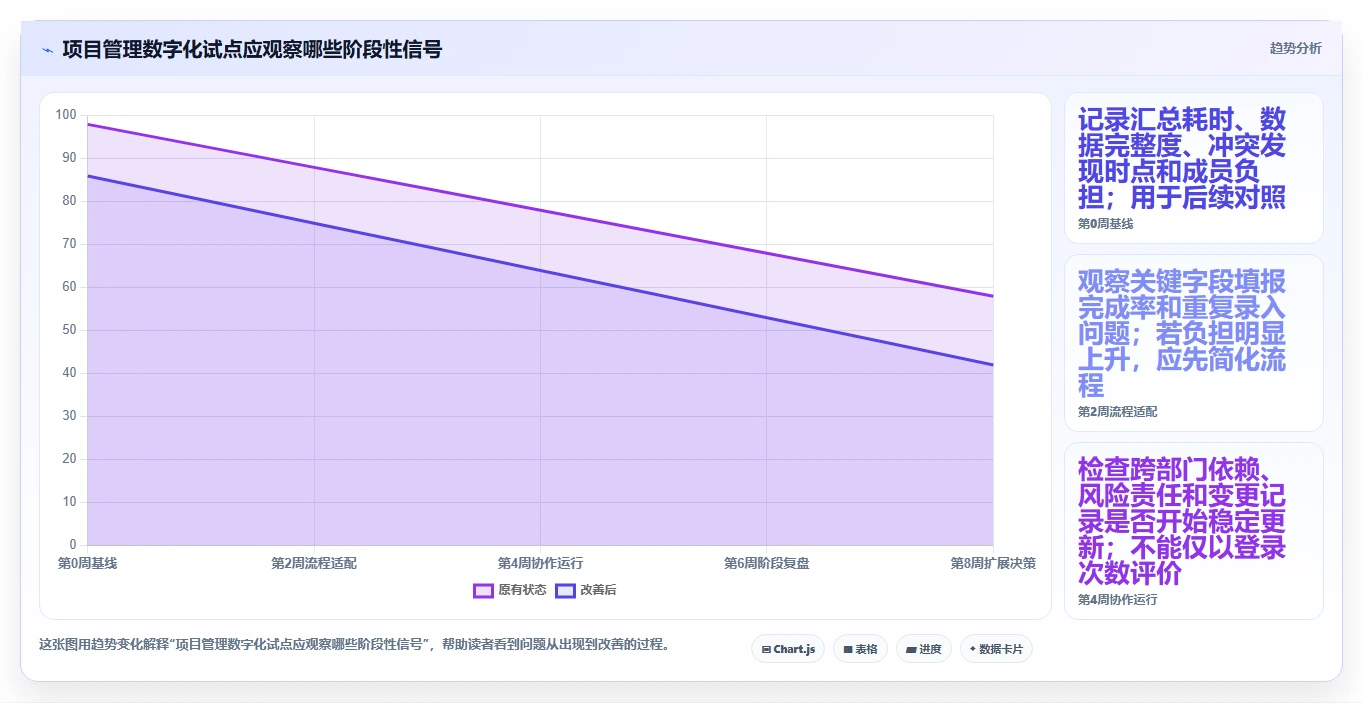1363x703 pixels.
Task: Toggle the 改善后 legend swatch
Action: 566,590
